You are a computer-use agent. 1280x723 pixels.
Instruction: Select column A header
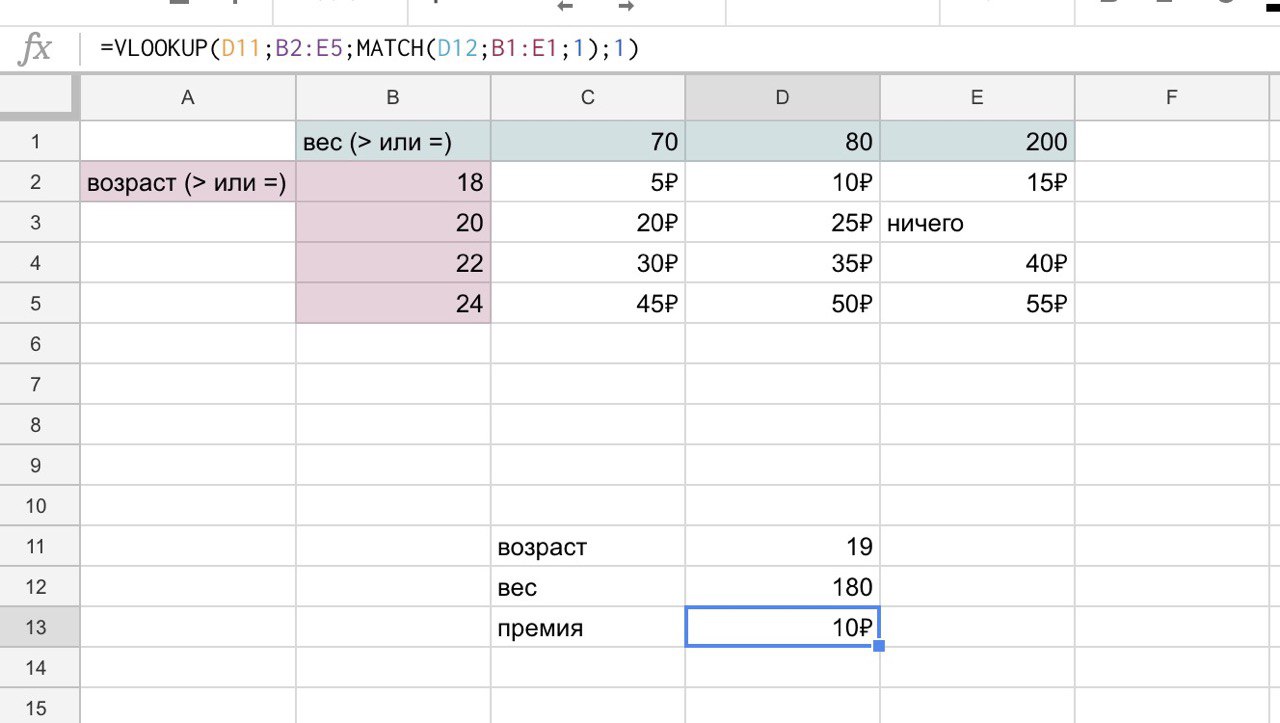click(x=187, y=97)
